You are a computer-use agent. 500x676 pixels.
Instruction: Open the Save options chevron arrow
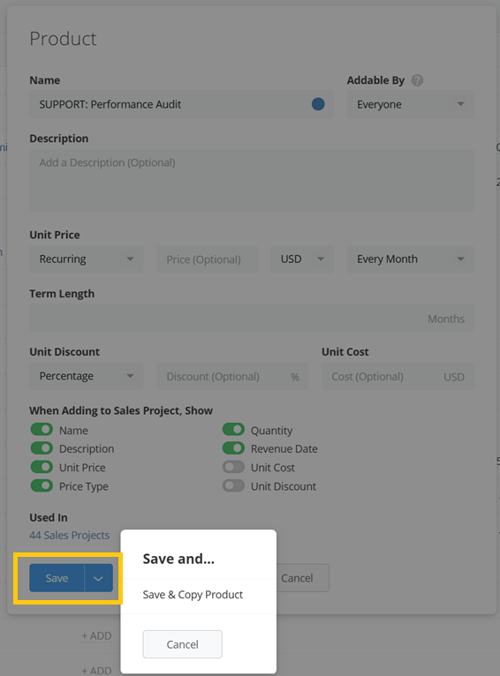pyautogui.click(x=98, y=578)
